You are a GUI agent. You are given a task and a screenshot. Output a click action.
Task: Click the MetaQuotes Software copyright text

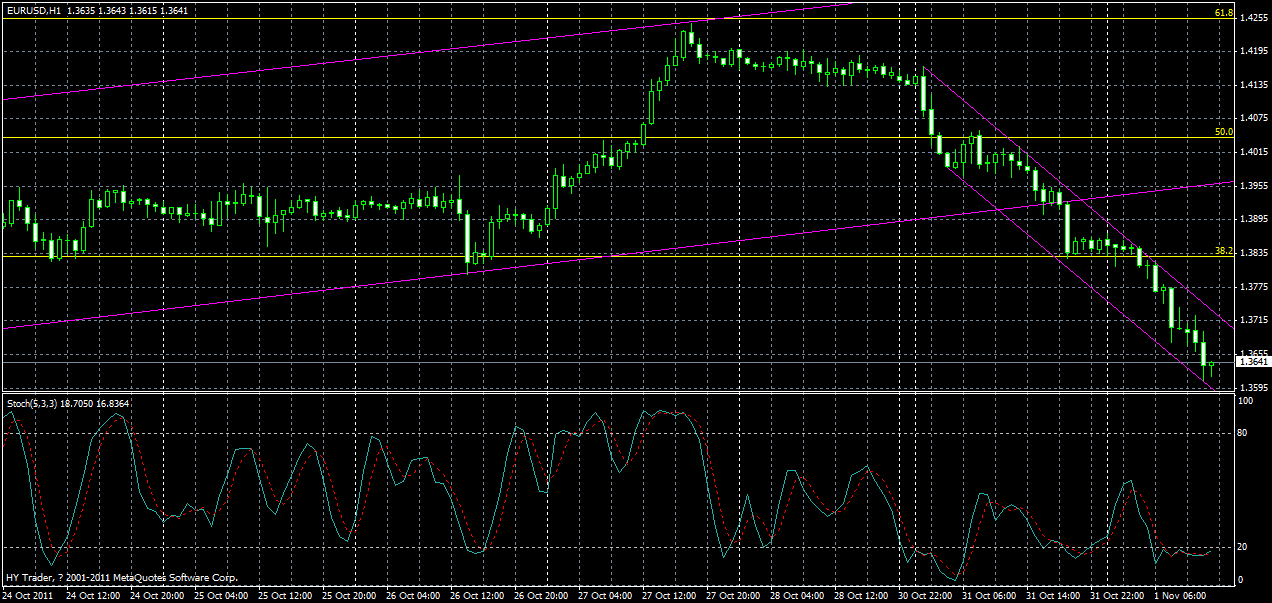tap(120, 575)
